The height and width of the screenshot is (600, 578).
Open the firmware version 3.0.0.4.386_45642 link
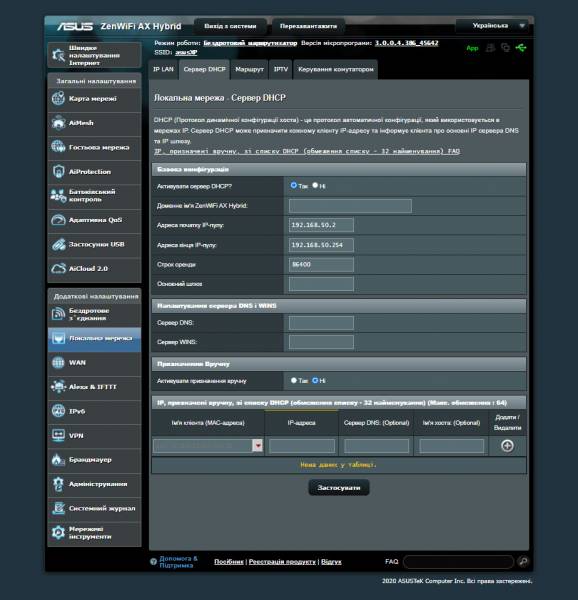(406, 43)
